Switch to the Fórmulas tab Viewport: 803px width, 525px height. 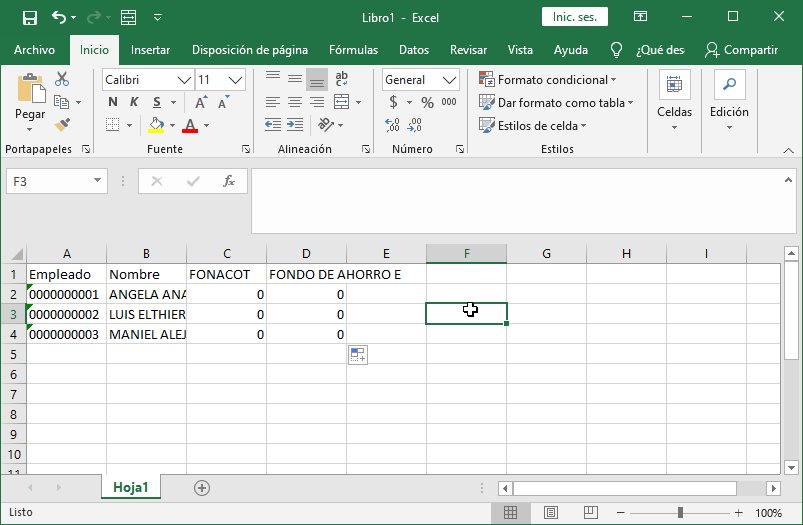tap(353, 50)
